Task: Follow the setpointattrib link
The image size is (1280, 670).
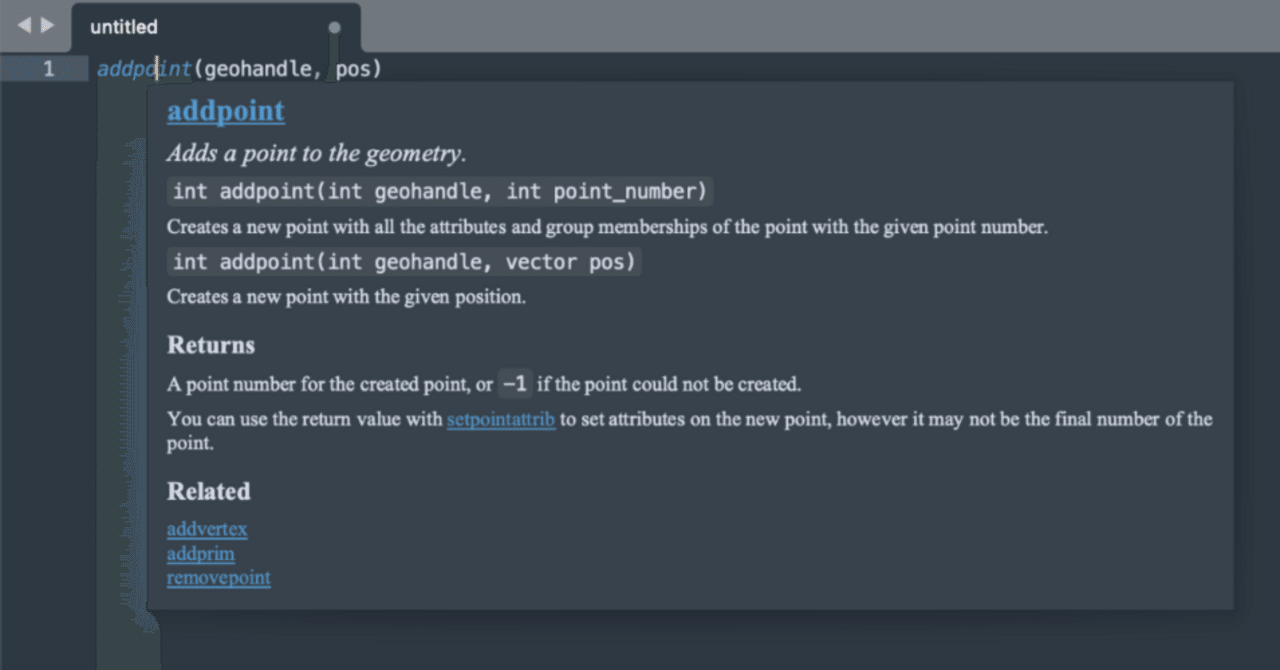Action: point(500,419)
